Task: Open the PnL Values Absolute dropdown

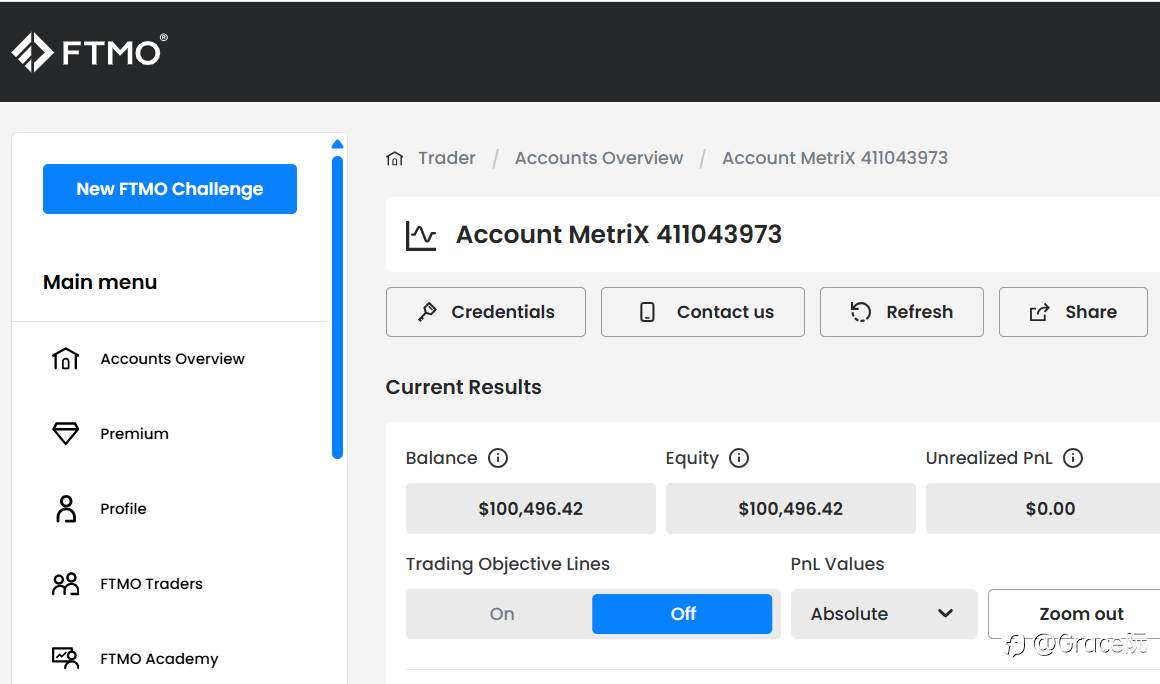Action: pos(884,614)
